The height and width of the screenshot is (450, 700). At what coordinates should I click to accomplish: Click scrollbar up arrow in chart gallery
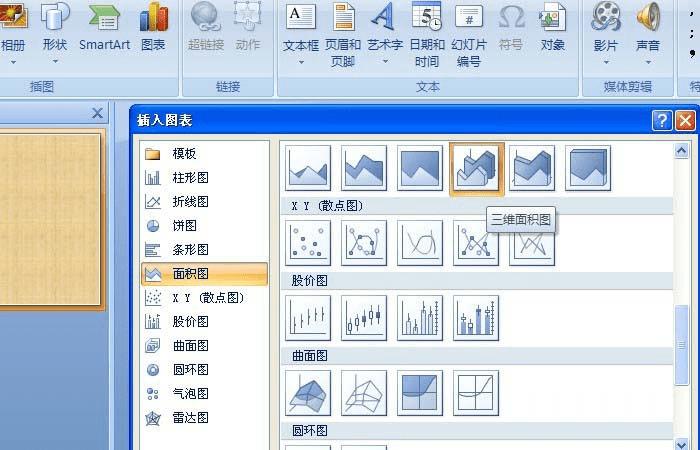tap(681, 151)
